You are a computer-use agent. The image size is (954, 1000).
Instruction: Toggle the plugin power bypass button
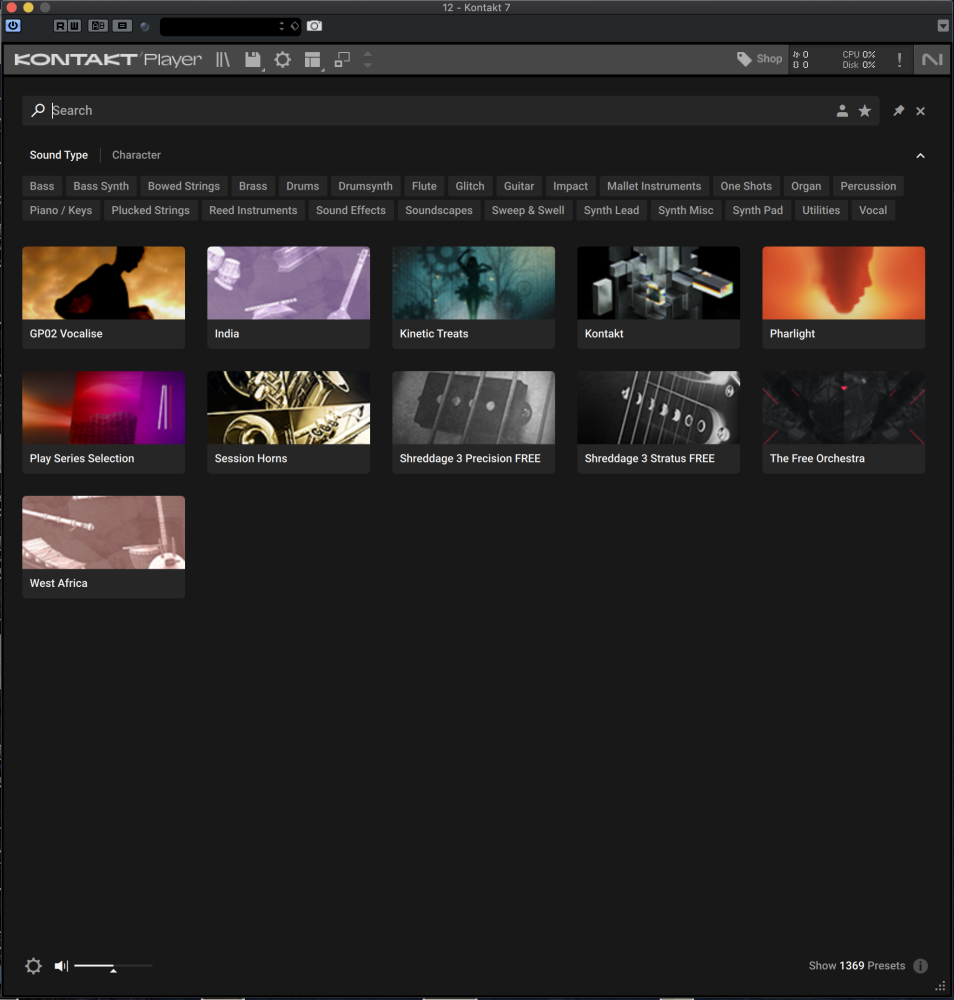click(13, 26)
